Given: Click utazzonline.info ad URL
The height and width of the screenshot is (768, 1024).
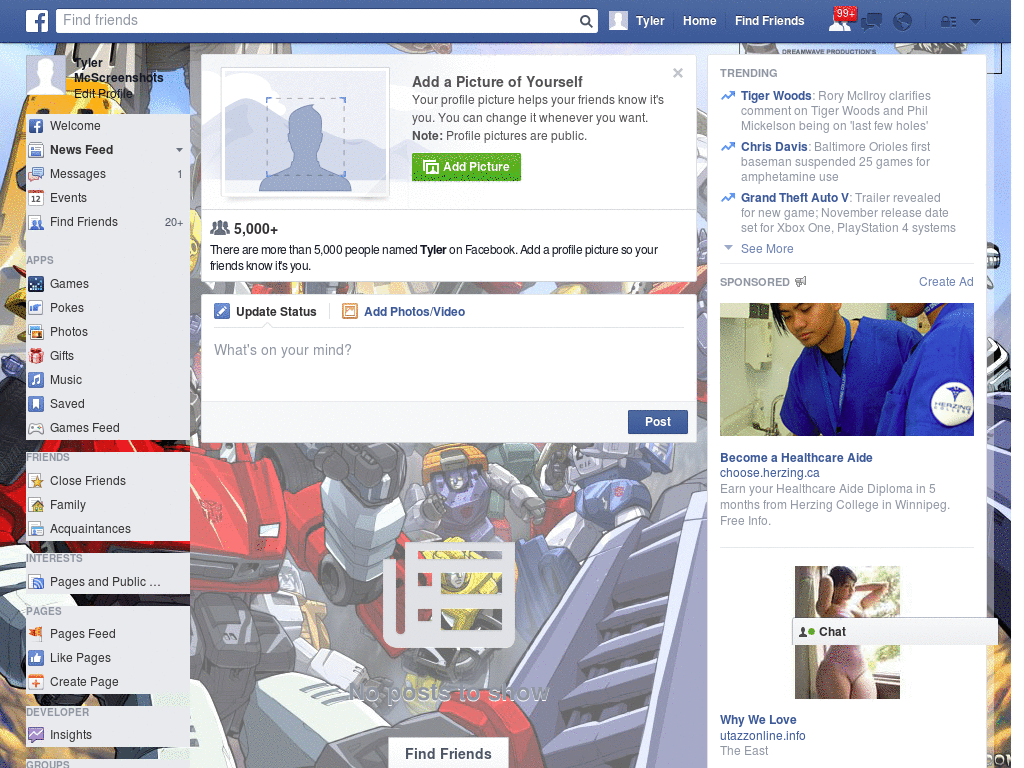Looking at the screenshot, I should click(762, 735).
